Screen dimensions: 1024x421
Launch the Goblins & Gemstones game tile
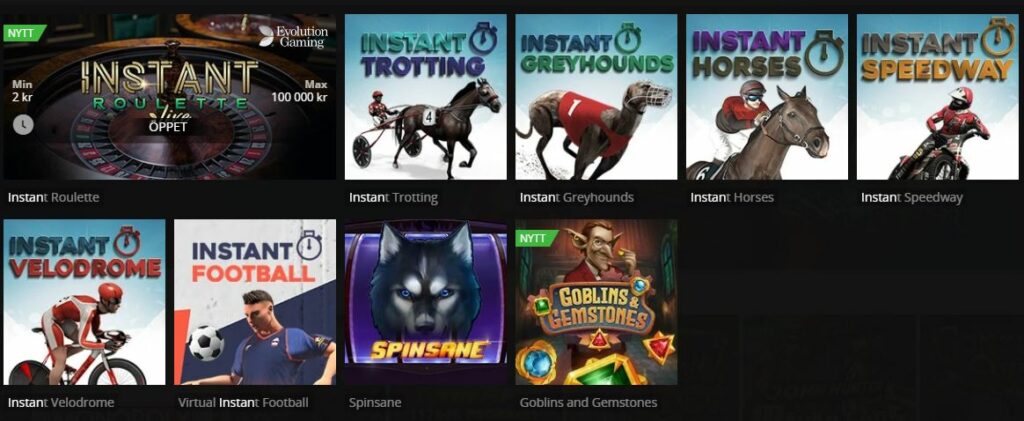596,302
